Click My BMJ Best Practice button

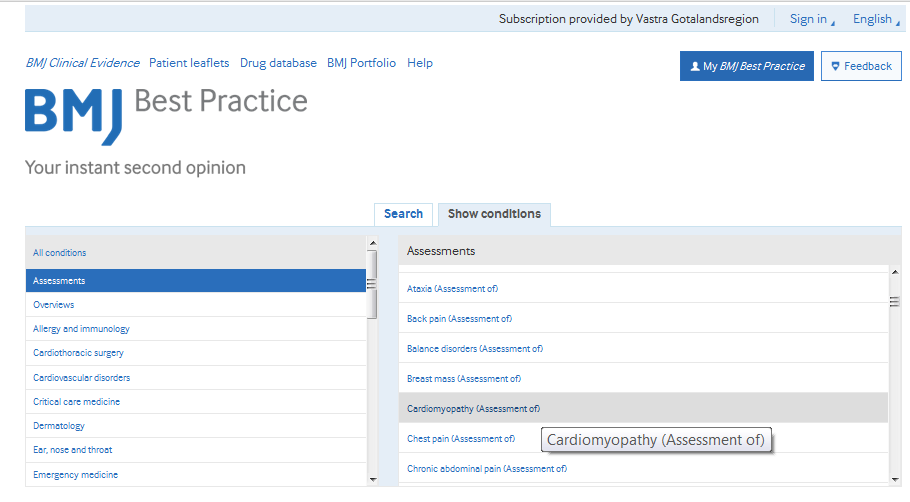pyautogui.click(x=747, y=66)
